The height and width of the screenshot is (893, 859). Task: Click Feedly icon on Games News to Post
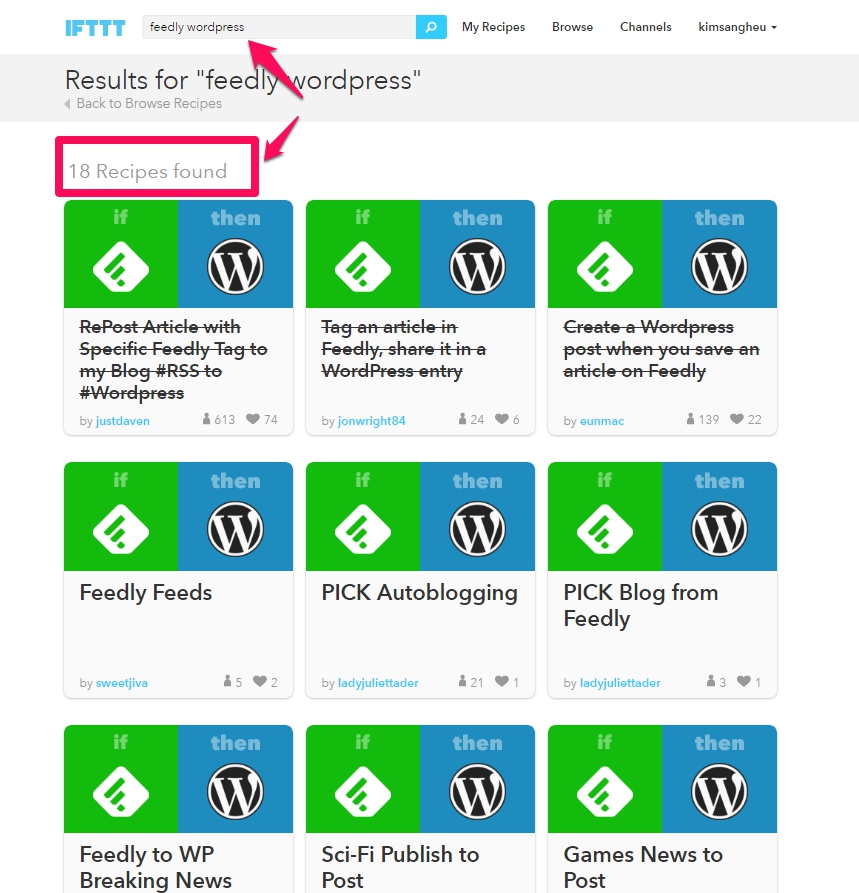605,791
